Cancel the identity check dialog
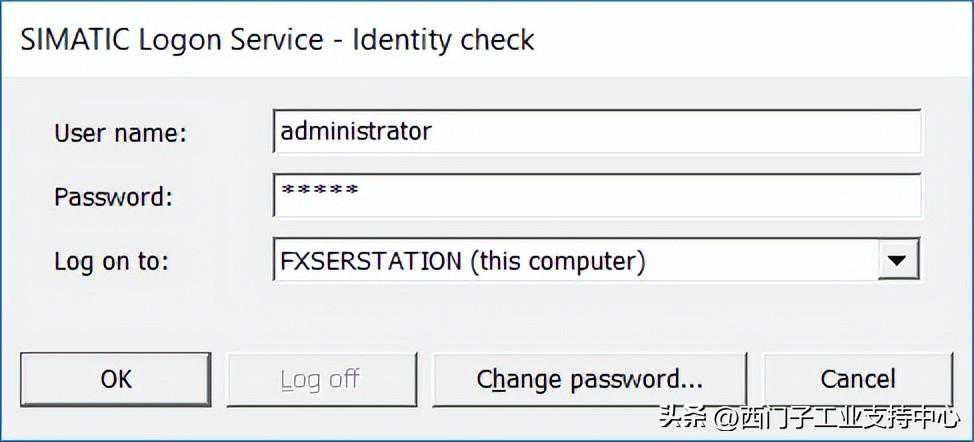974x442 pixels. click(857, 380)
